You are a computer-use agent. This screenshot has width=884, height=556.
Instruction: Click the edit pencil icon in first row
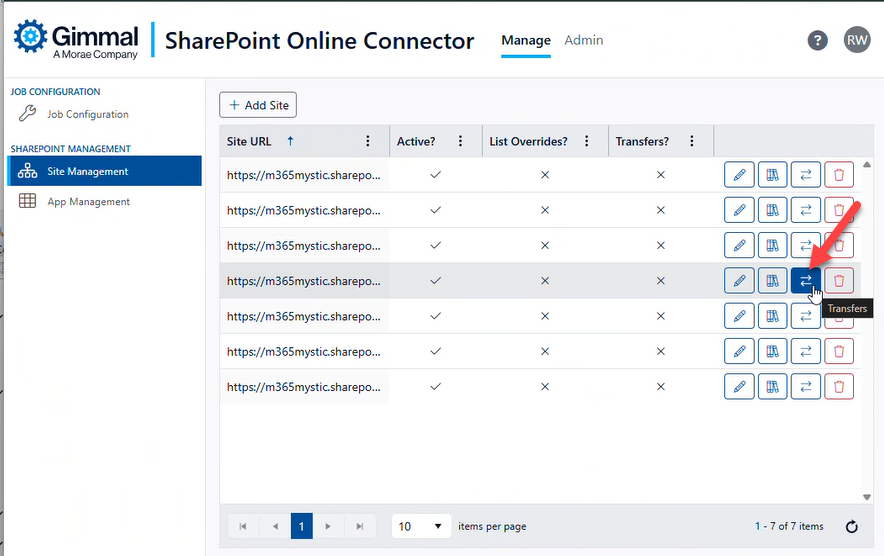click(739, 175)
